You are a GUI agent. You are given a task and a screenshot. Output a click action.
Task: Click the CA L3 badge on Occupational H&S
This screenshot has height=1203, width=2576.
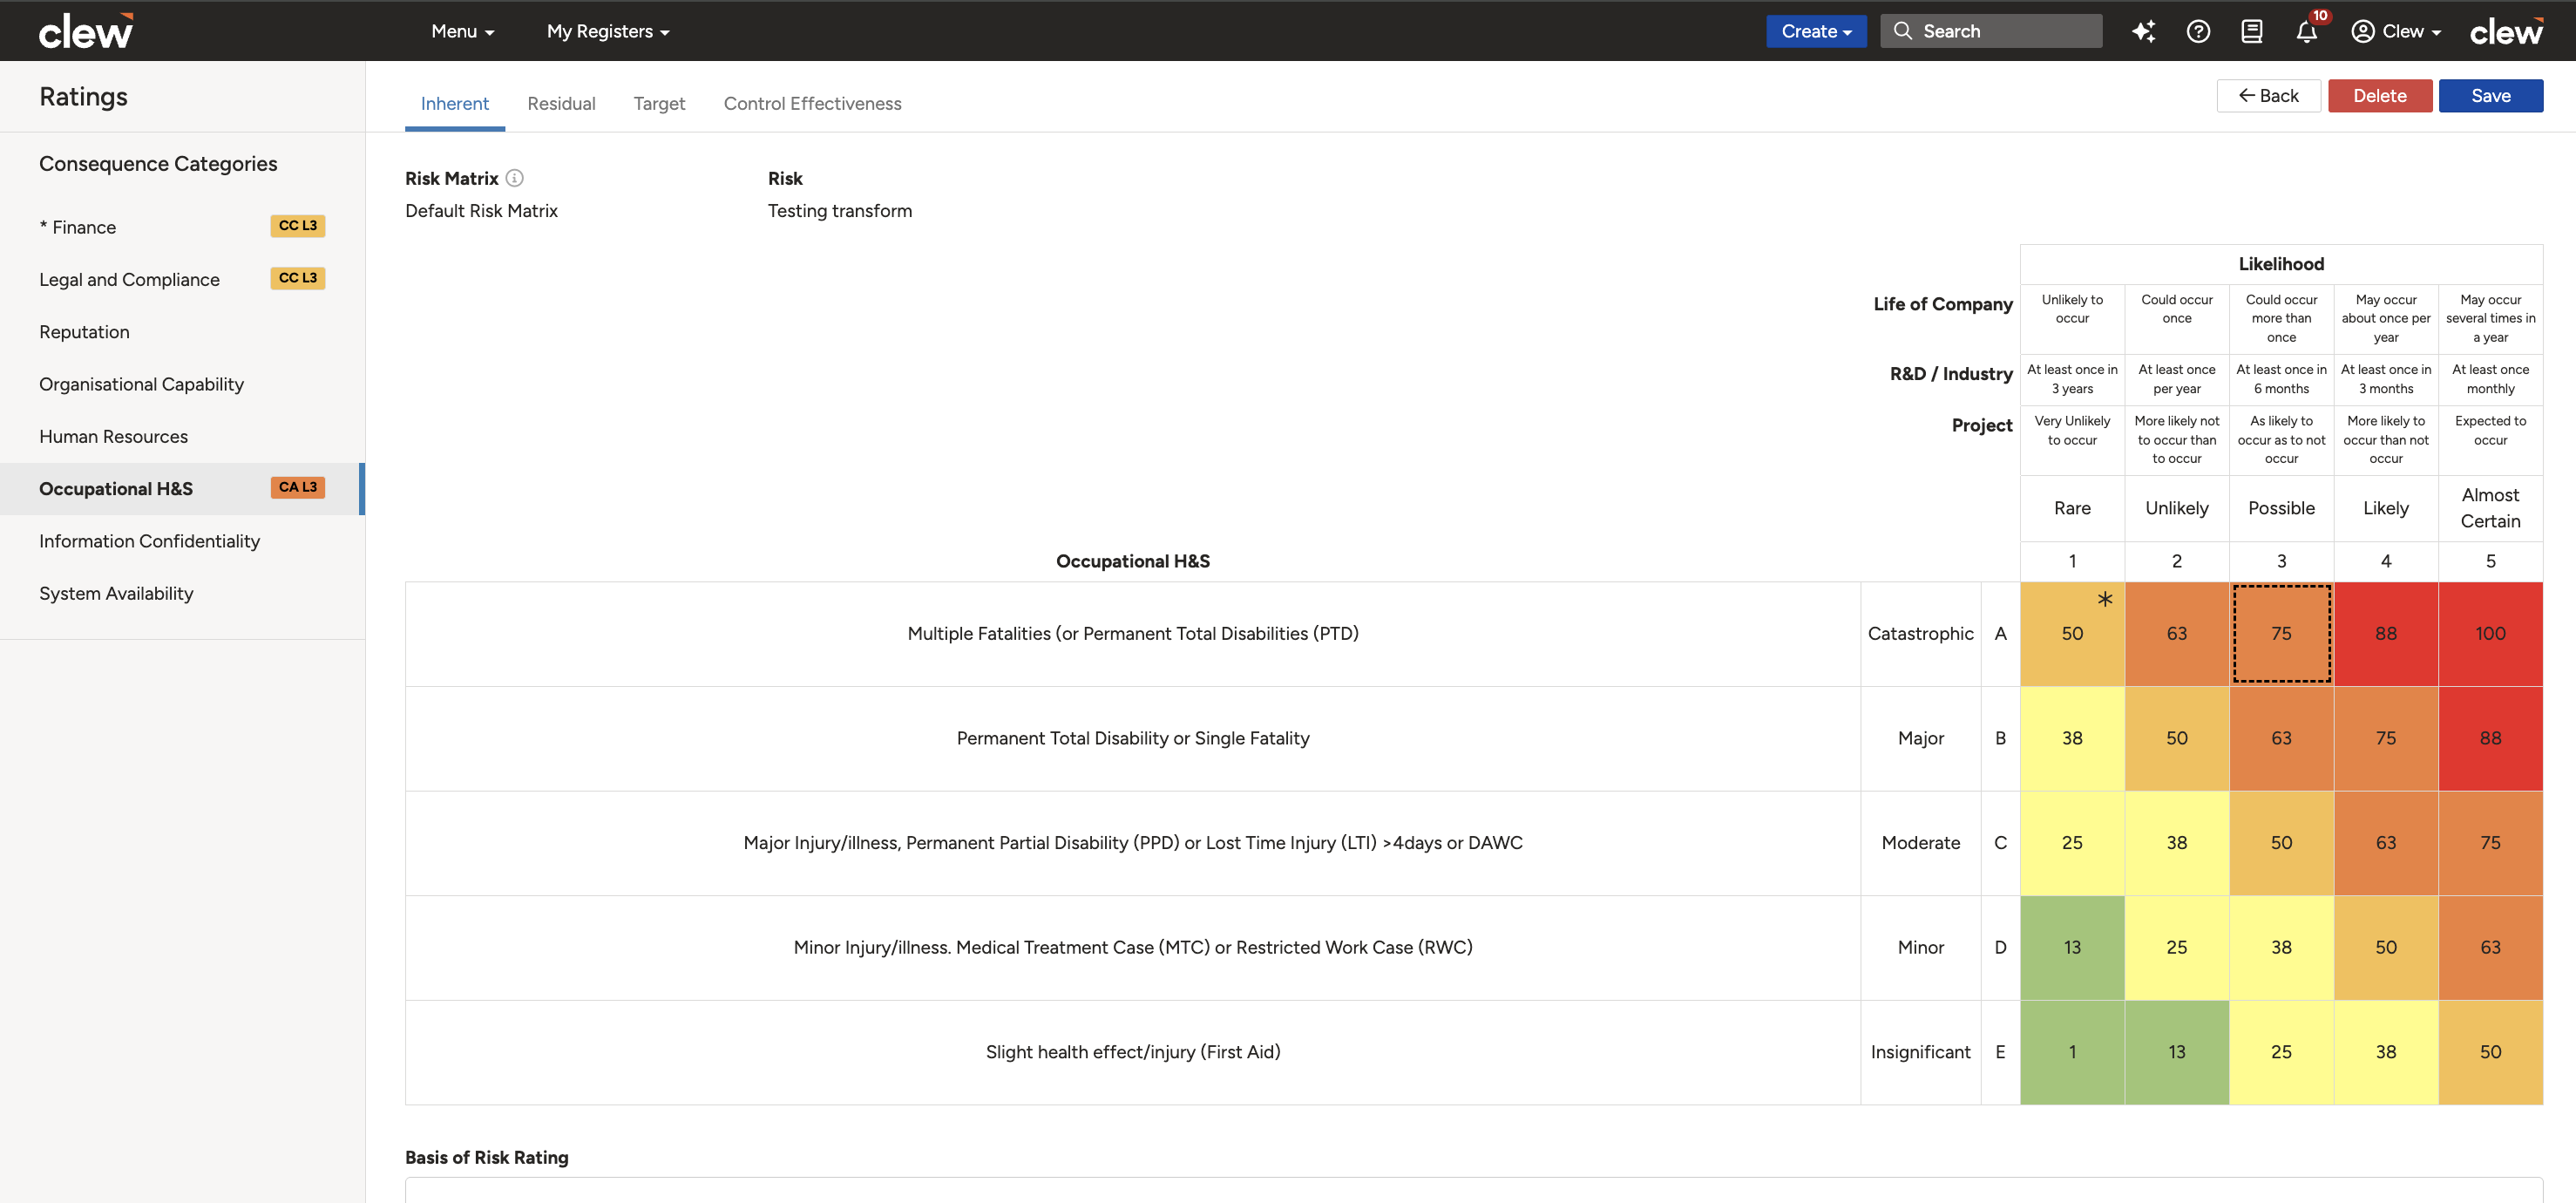click(298, 487)
